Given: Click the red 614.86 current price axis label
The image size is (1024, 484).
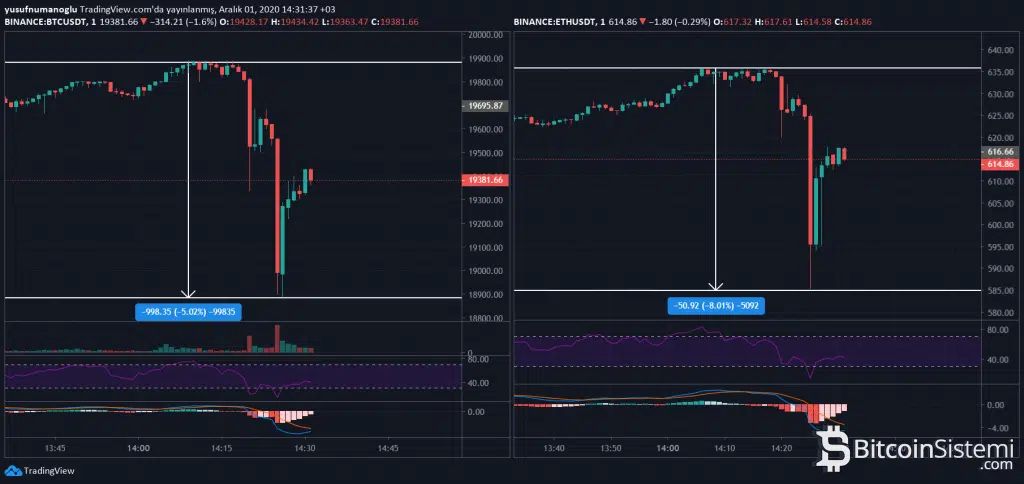Looking at the screenshot, I should pos(1001,164).
